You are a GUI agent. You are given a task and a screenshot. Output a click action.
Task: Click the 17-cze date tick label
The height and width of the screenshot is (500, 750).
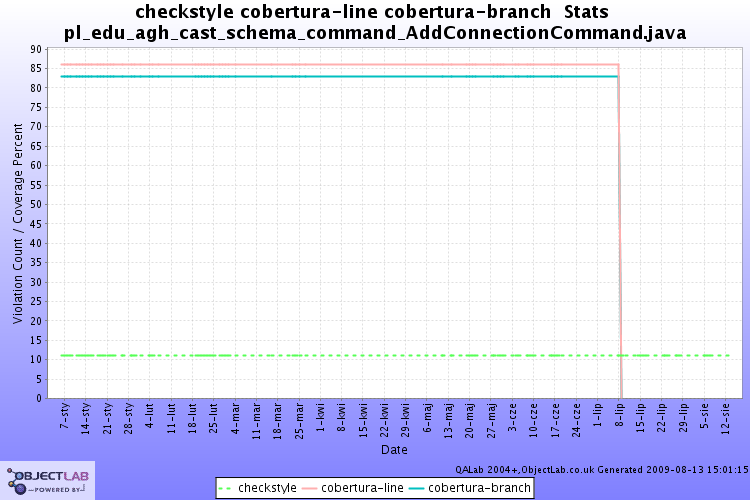[x=555, y=420]
